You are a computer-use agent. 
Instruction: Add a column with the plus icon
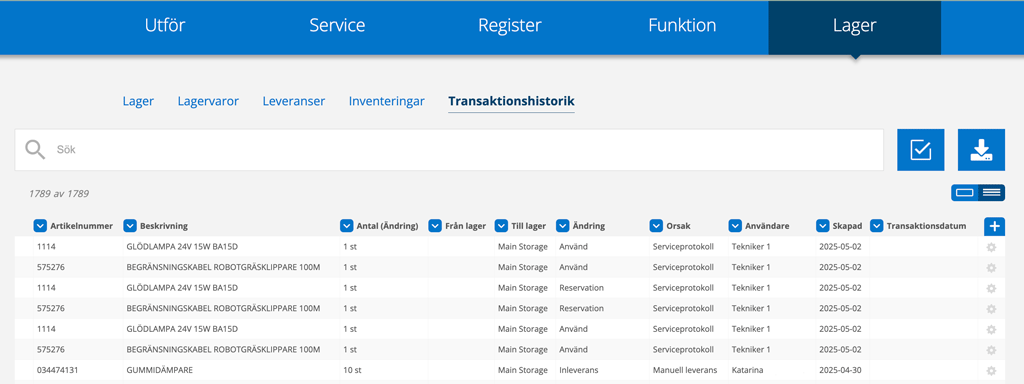tap(995, 226)
